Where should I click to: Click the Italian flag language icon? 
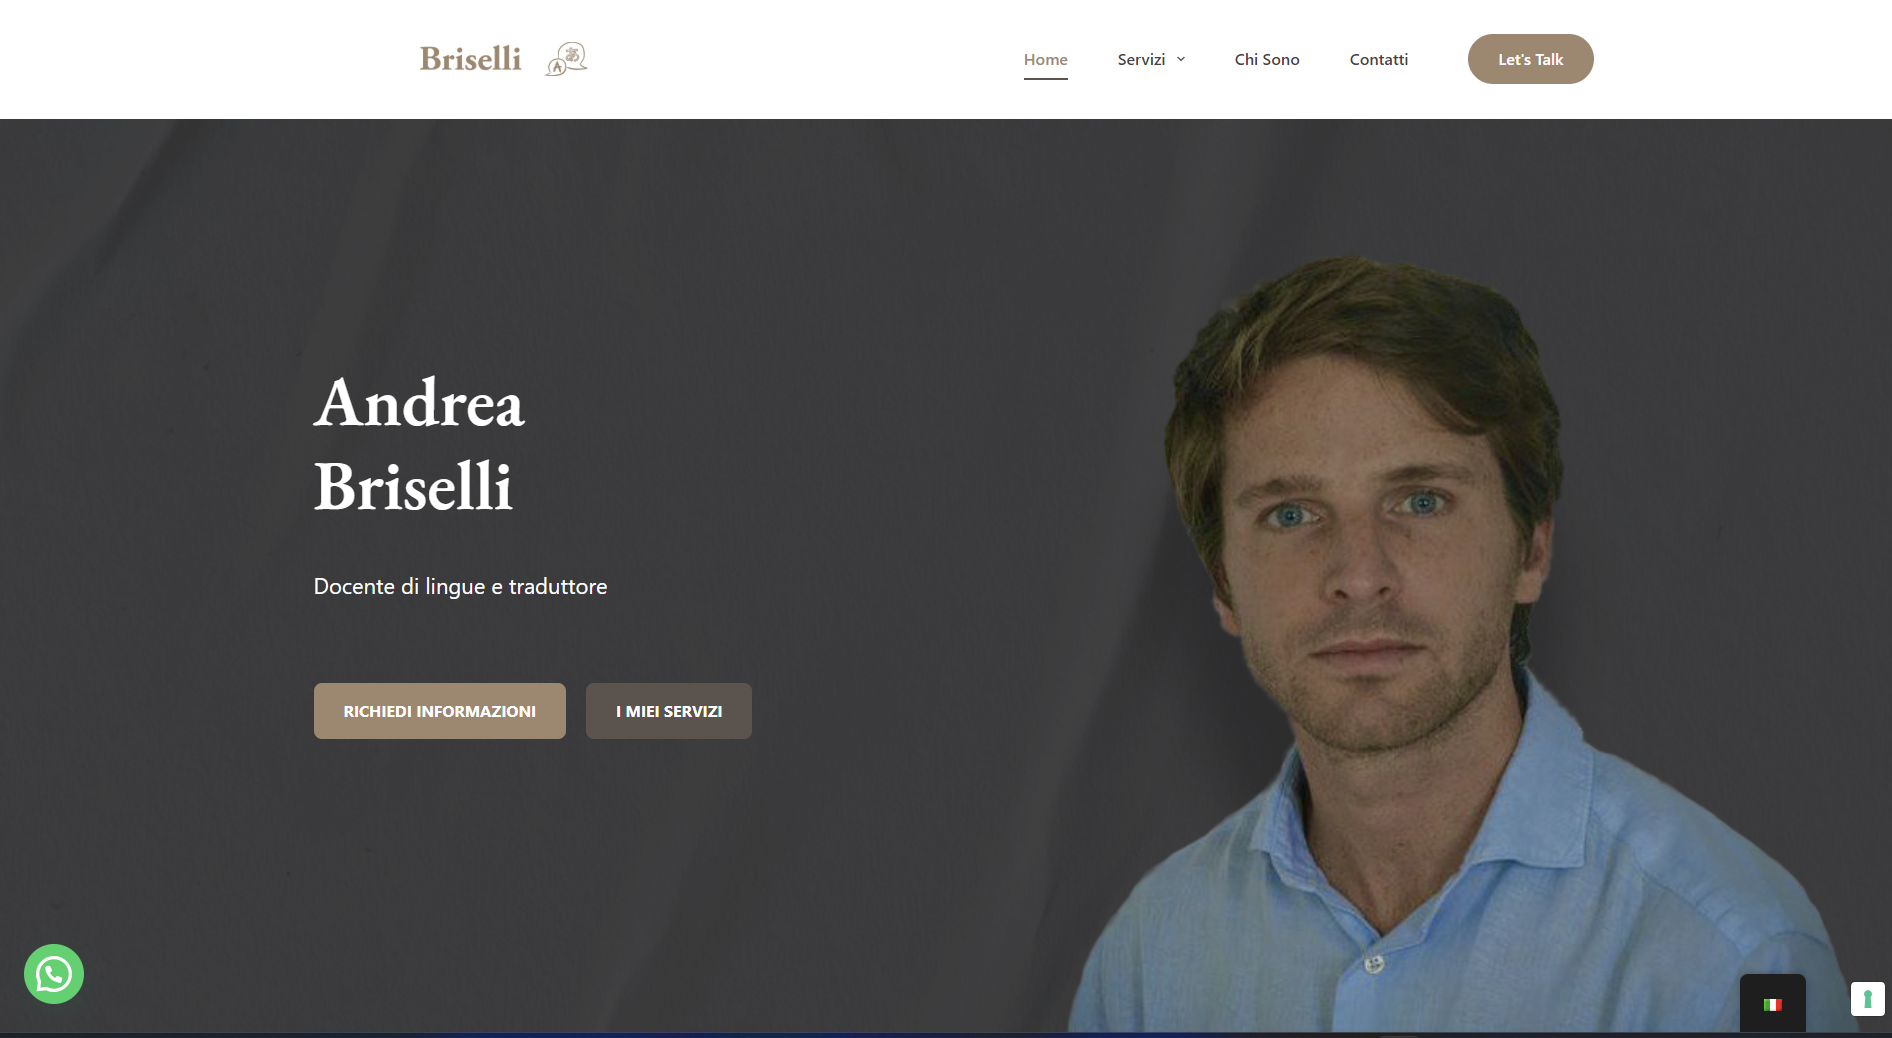(1773, 1005)
